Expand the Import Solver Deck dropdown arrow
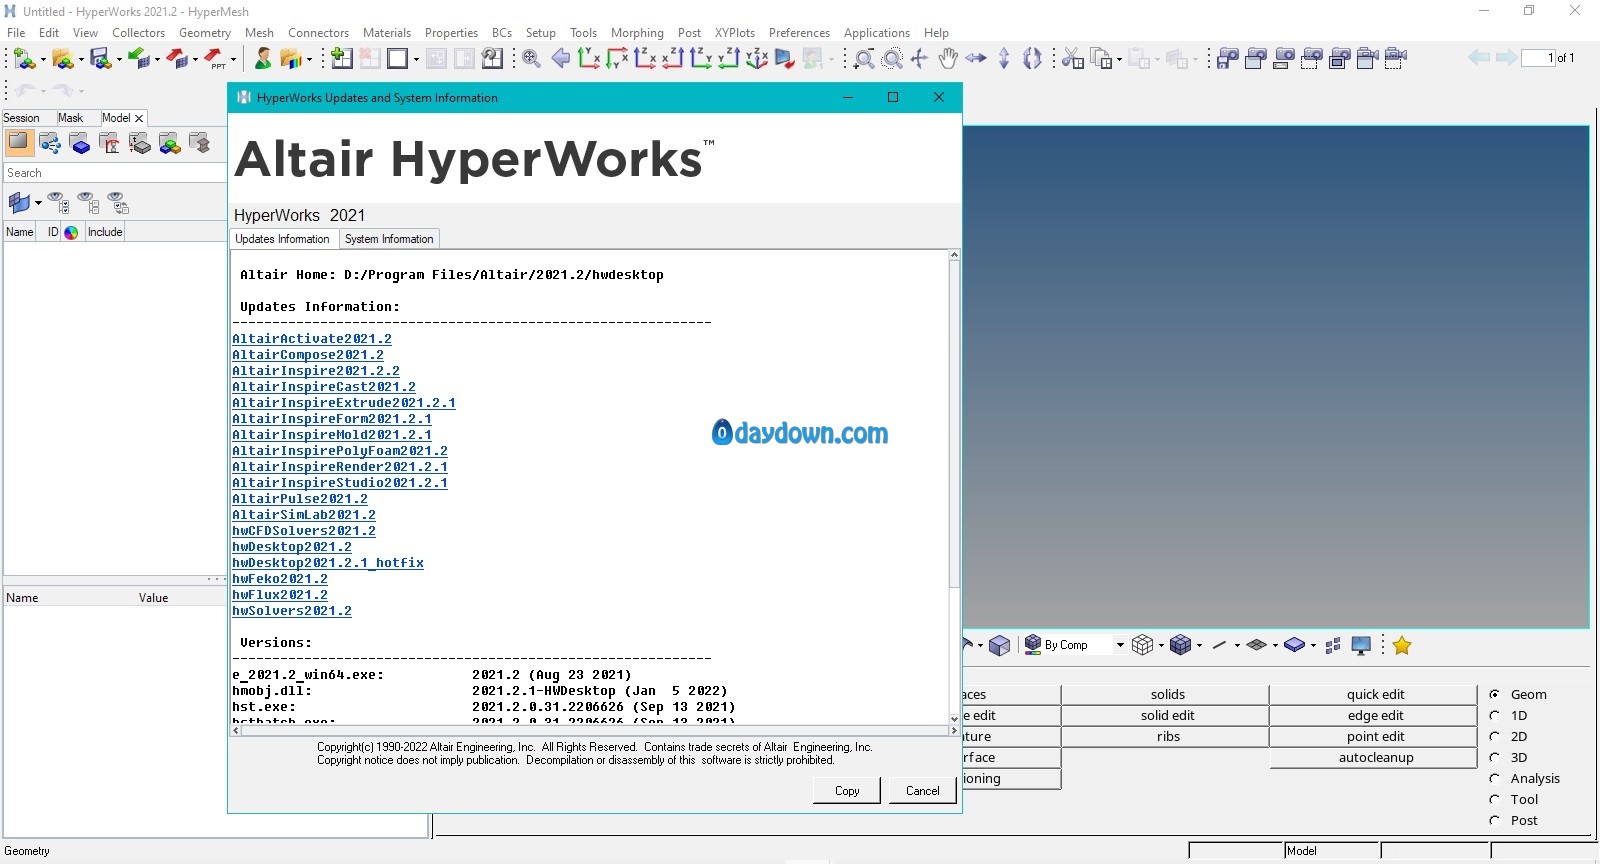This screenshot has height=864, width=1600. (157, 60)
